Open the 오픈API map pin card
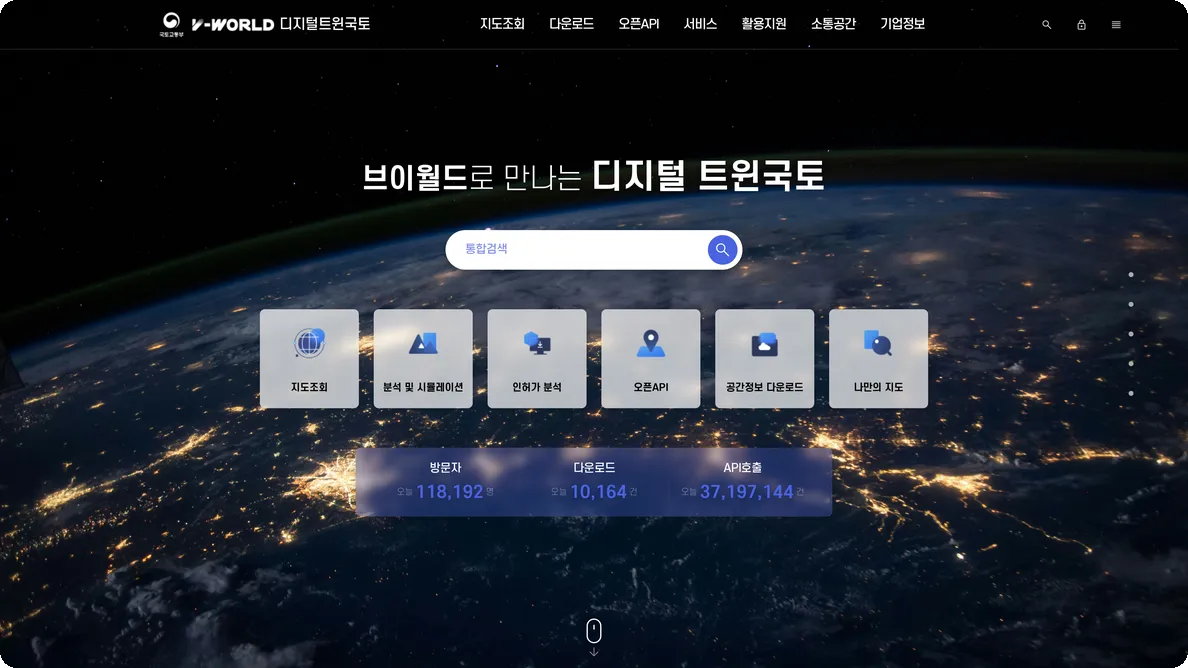The width and height of the screenshot is (1188, 668). pos(651,358)
